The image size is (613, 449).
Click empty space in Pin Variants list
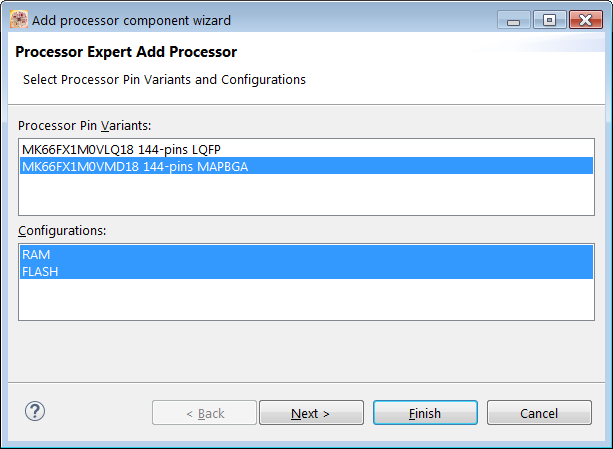[x=306, y=195]
